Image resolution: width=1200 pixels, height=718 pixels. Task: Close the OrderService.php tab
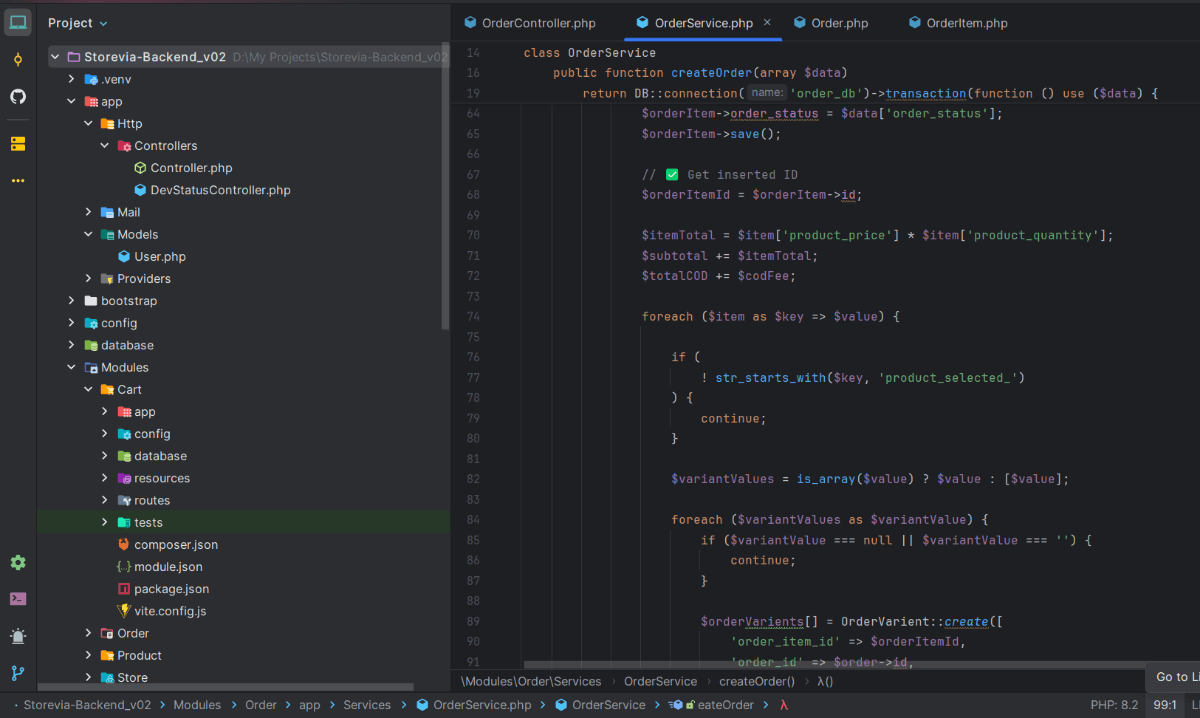point(767,22)
